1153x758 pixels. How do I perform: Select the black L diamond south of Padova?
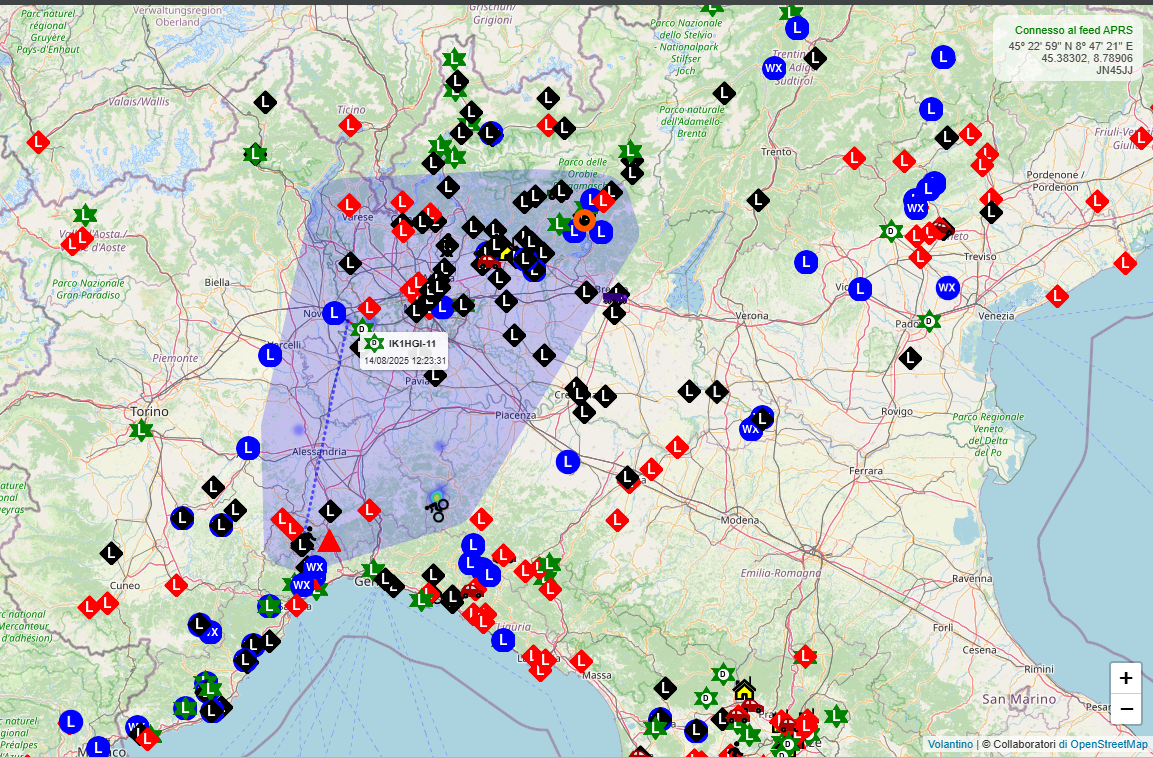[x=910, y=358]
